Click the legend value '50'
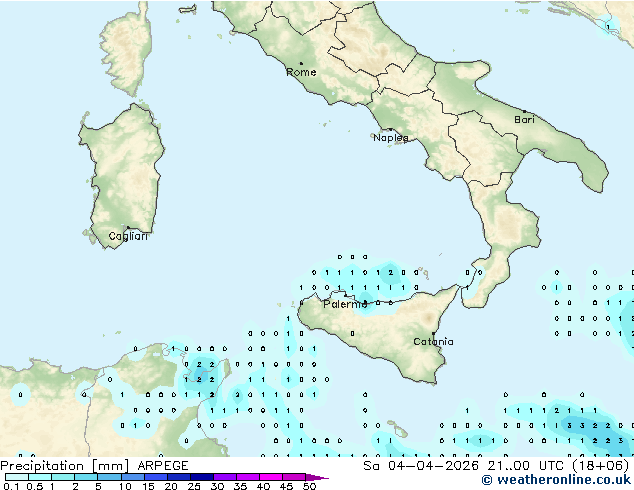The width and height of the screenshot is (634, 490). pos(309,486)
